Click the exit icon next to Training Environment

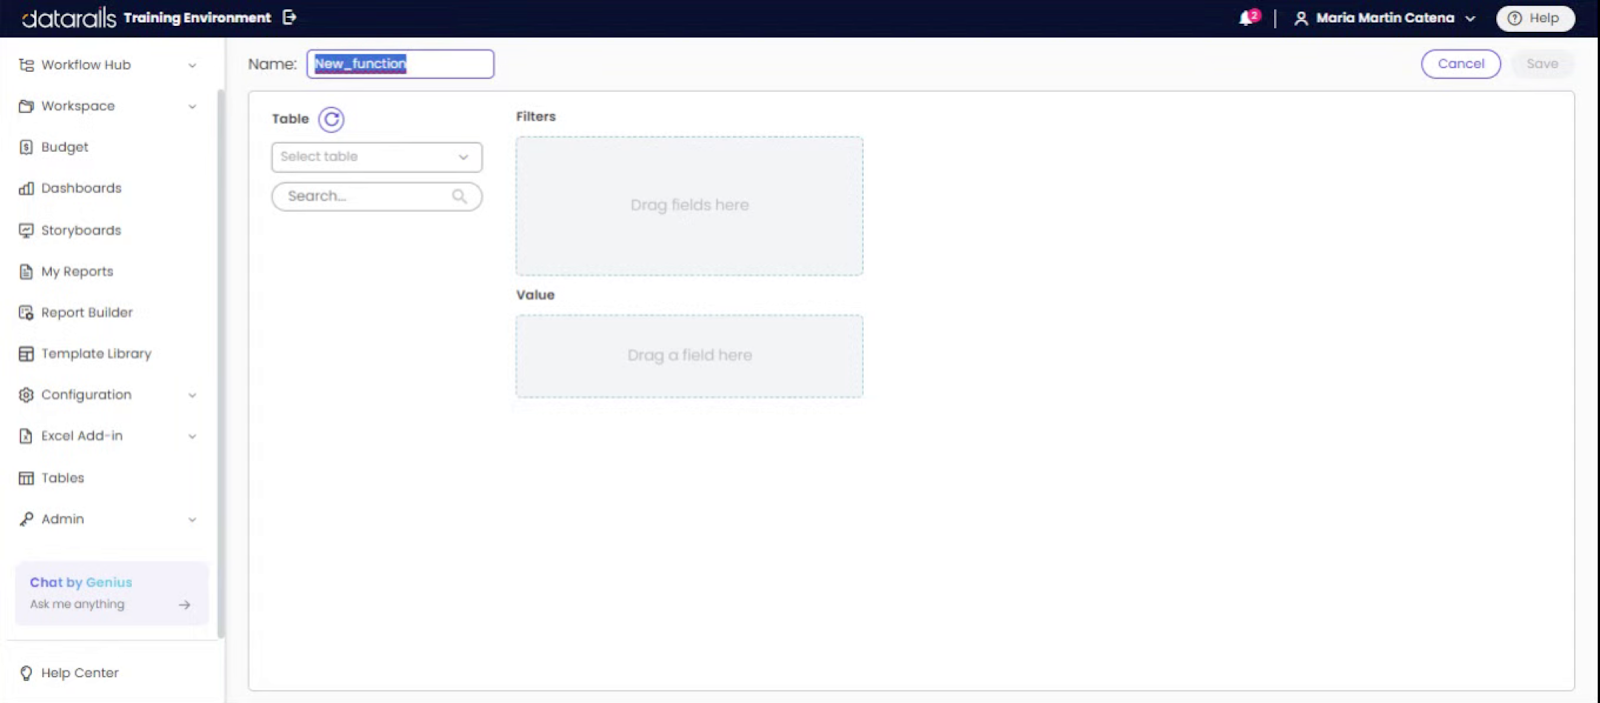click(290, 17)
